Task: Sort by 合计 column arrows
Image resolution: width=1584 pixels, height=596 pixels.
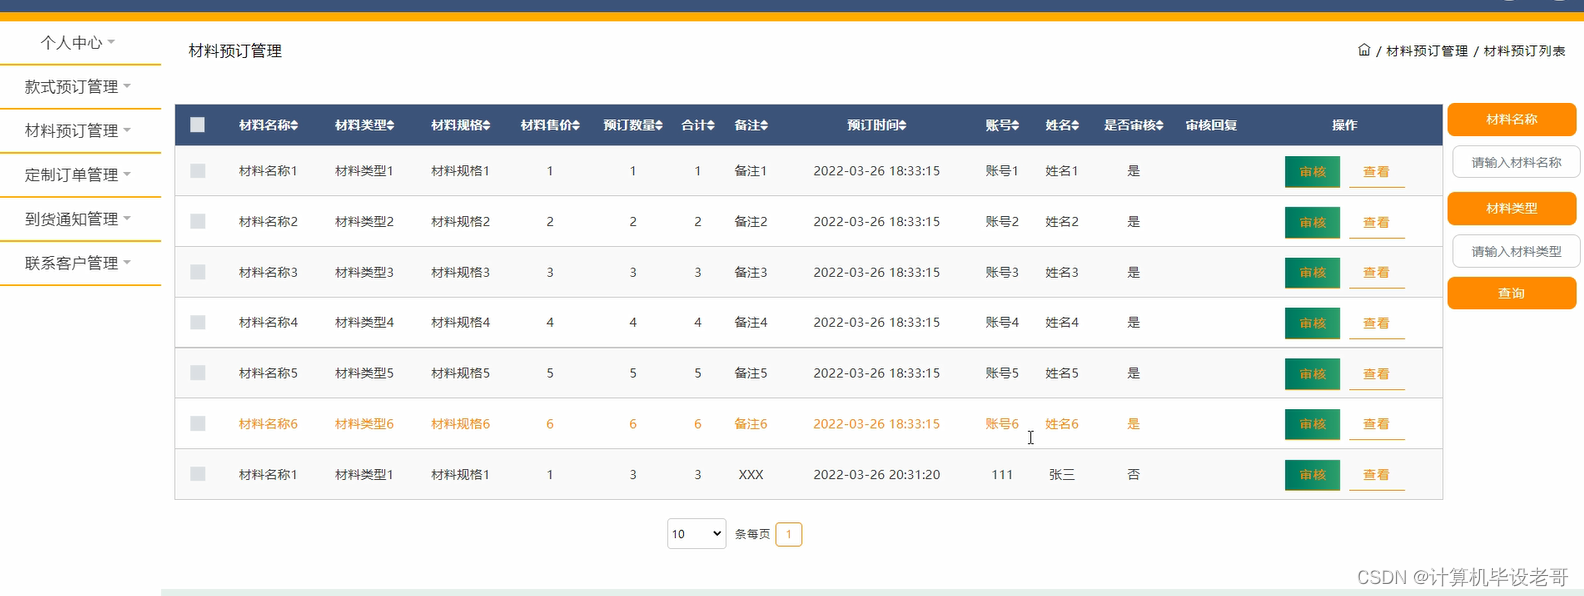Action: tap(711, 126)
